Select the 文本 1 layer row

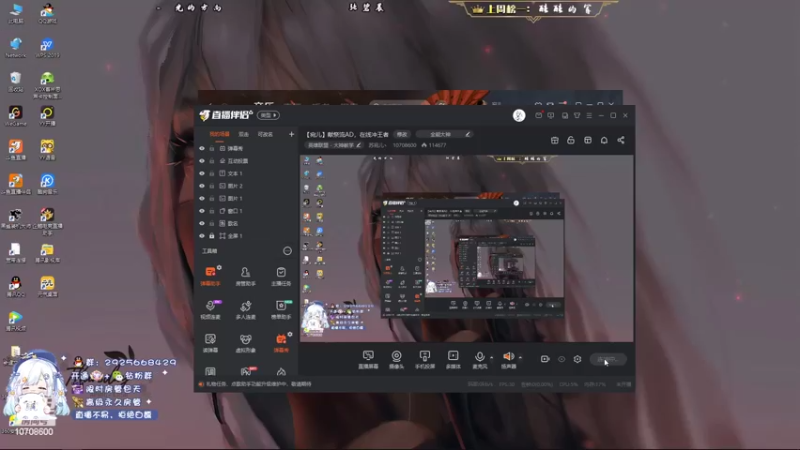246,173
